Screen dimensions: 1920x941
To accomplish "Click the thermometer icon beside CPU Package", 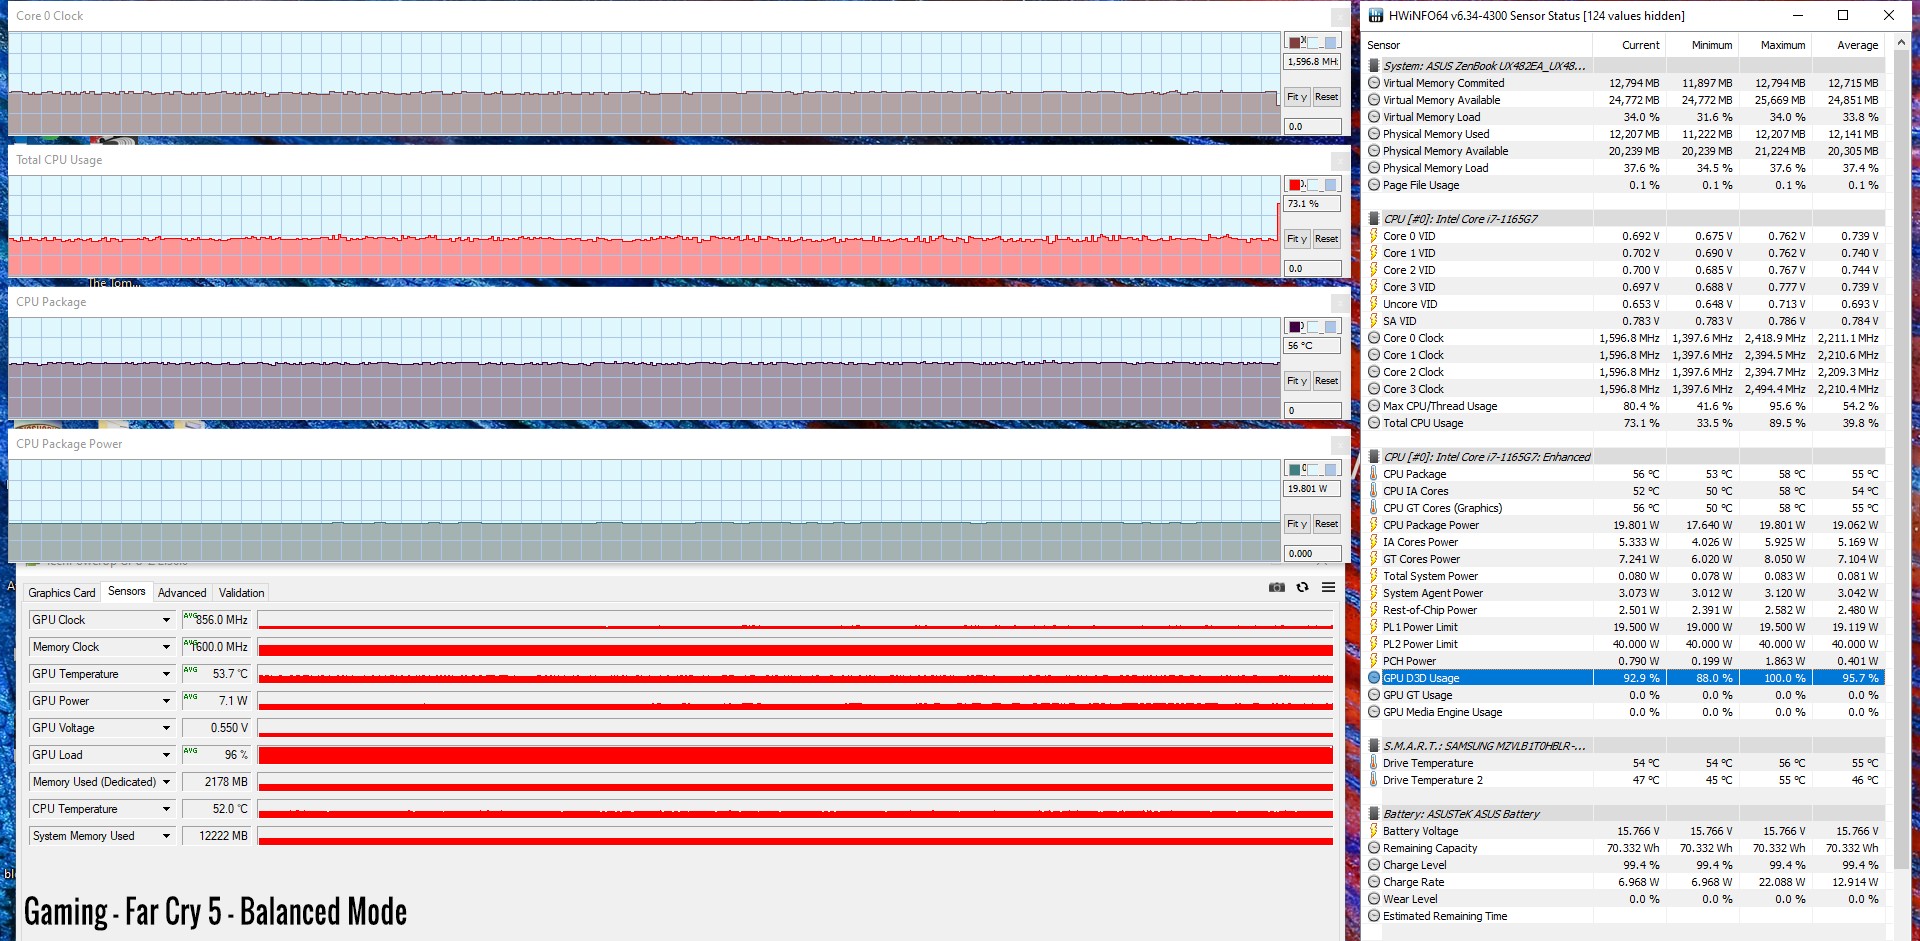I will pos(1374,474).
